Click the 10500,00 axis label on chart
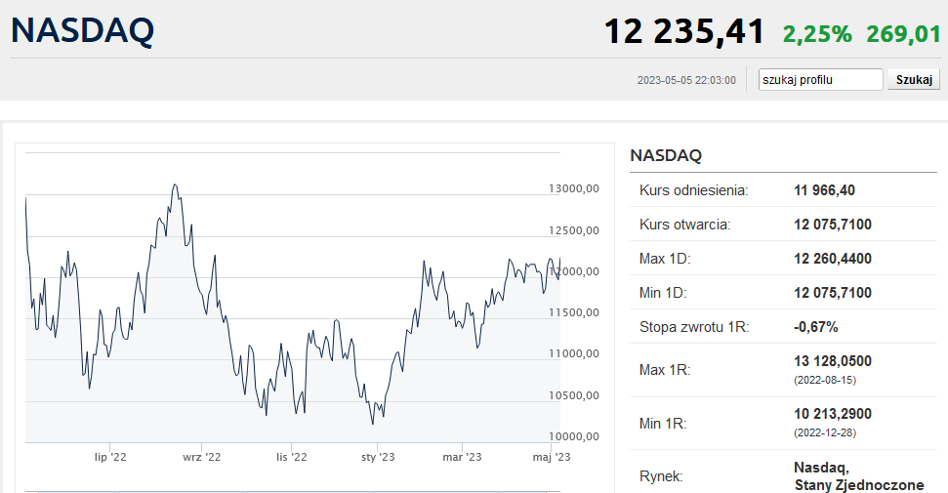Screen dimensions: 948x493 coord(574,396)
